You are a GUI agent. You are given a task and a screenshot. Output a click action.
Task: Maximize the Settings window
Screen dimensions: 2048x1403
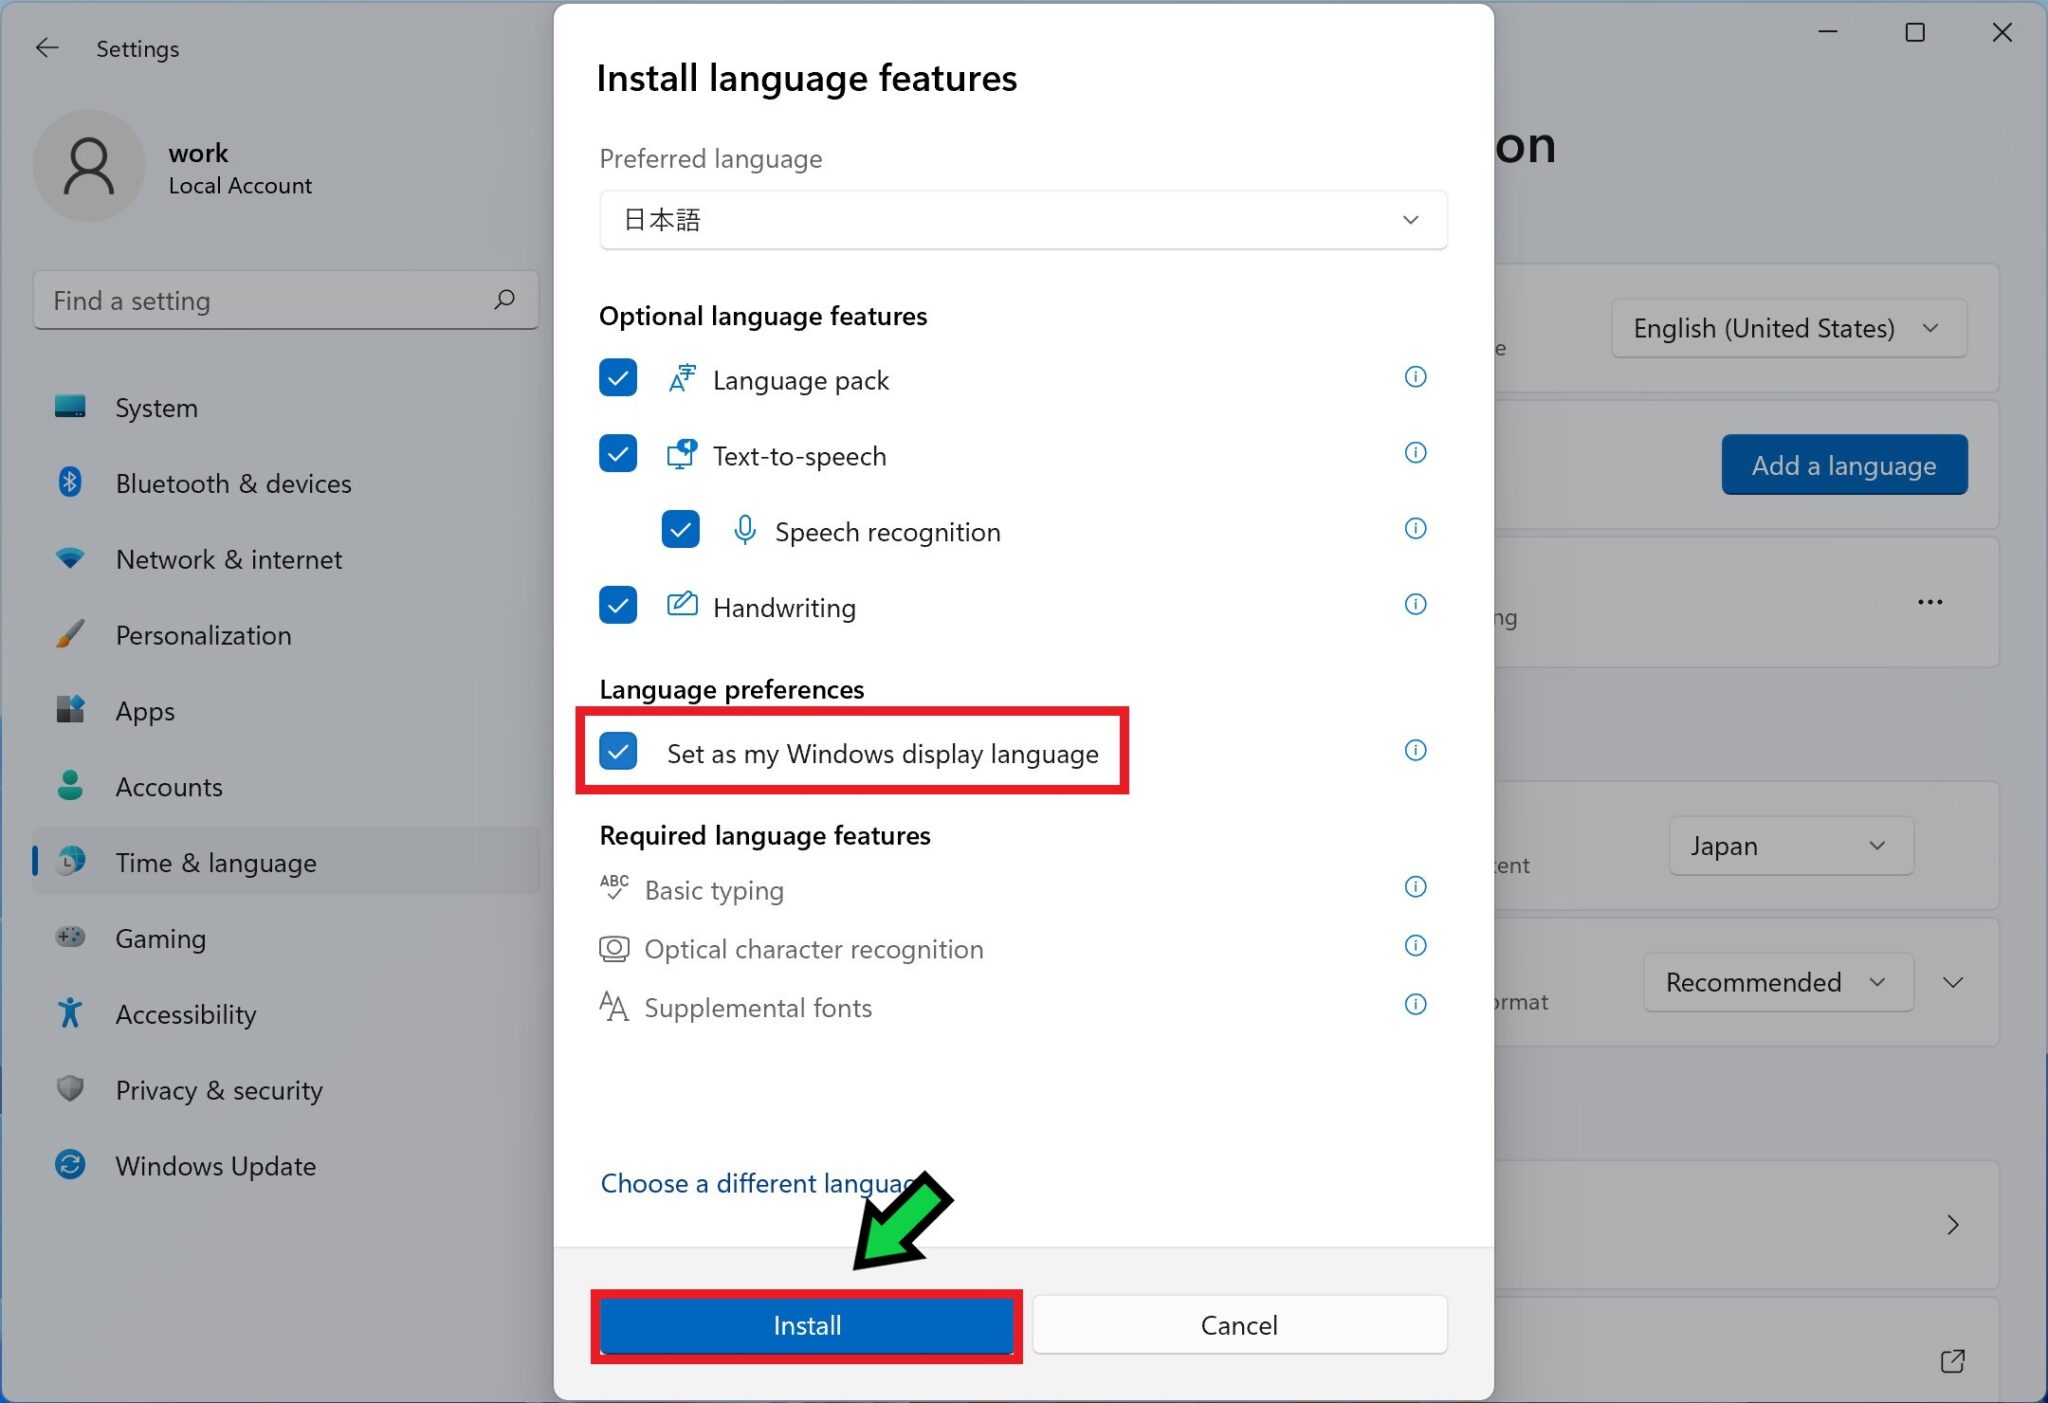tap(1915, 32)
